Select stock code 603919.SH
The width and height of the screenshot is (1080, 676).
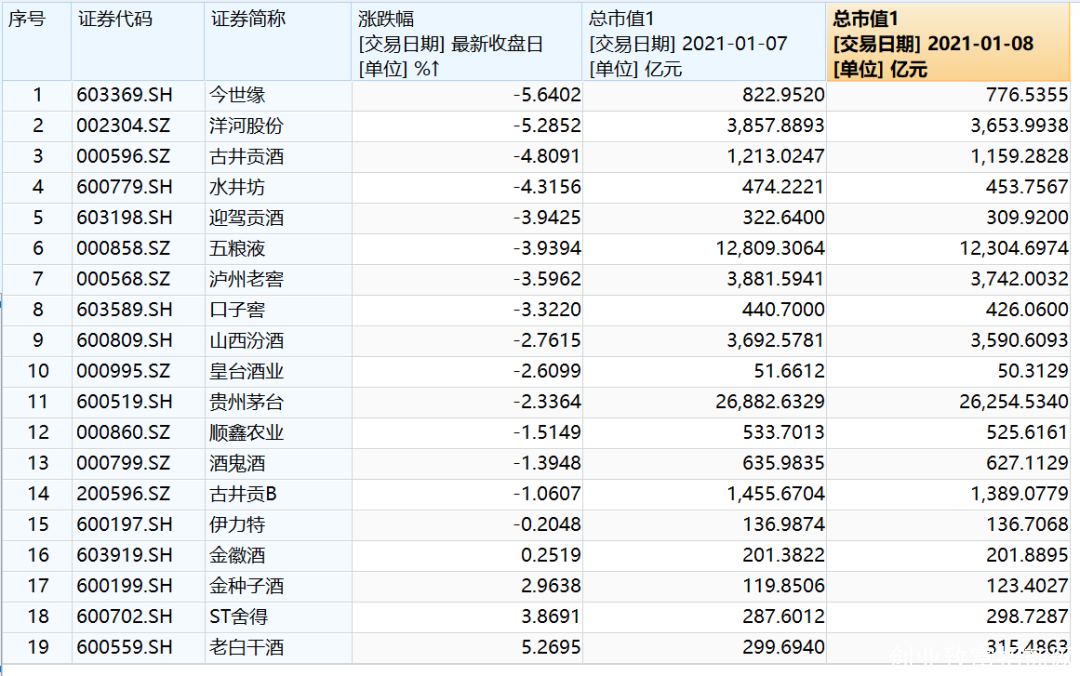(125, 555)
